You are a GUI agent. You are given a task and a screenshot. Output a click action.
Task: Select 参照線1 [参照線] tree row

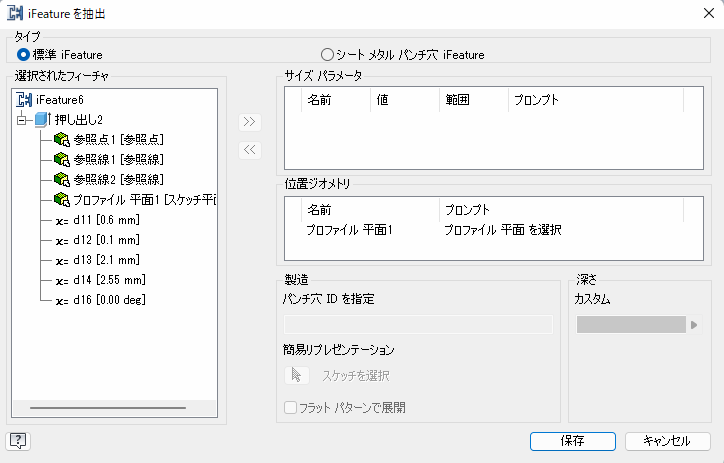tap(119, 159)
